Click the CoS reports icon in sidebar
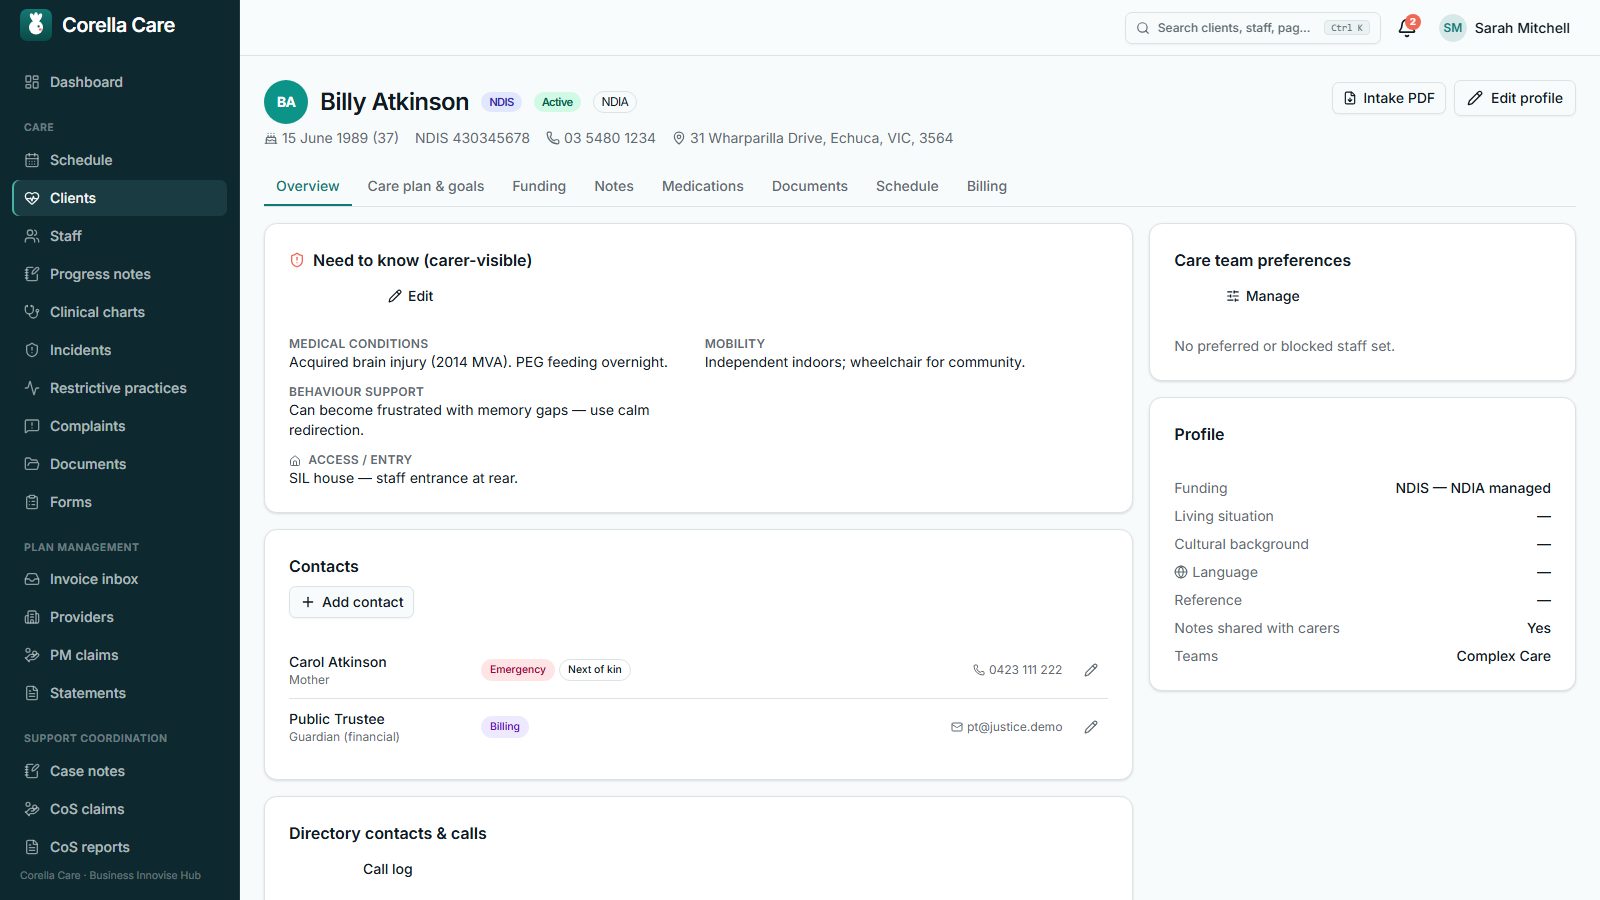Image resolution: width=1600 pixels, height=900 pixels. click(x=32, y=847)
